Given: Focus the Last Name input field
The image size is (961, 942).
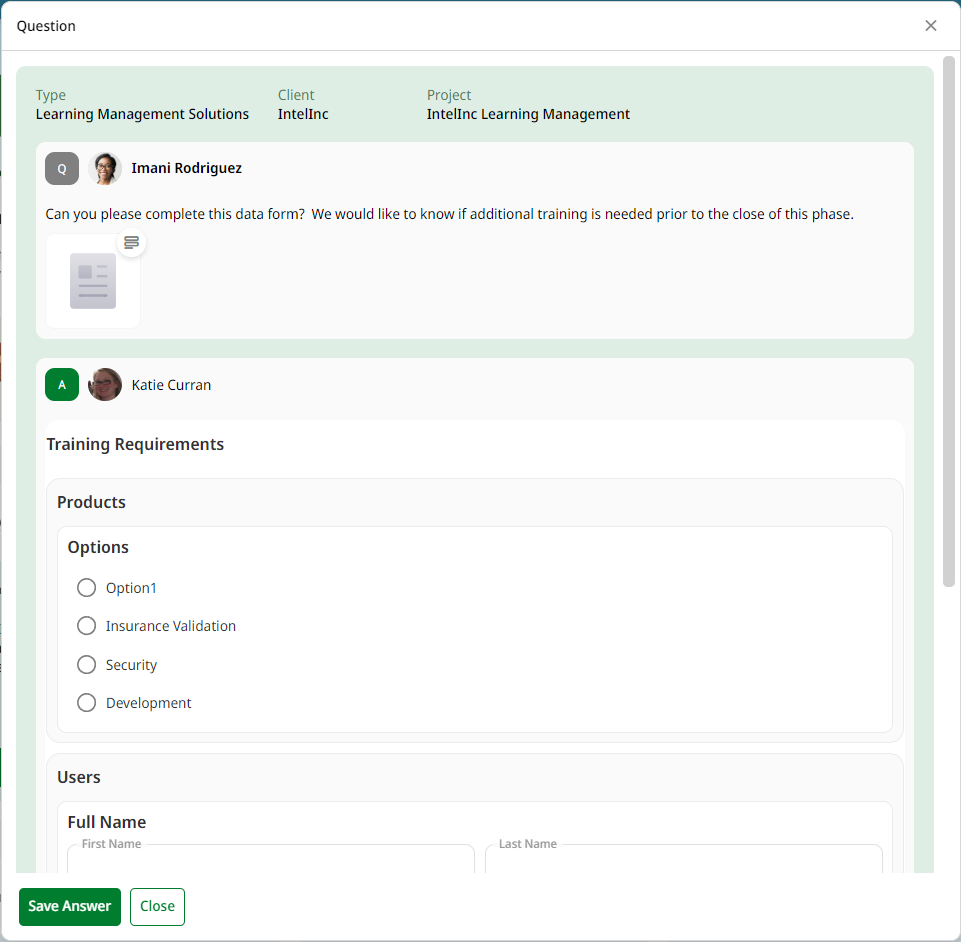Looking at the screenshot, I should [683, 860].
